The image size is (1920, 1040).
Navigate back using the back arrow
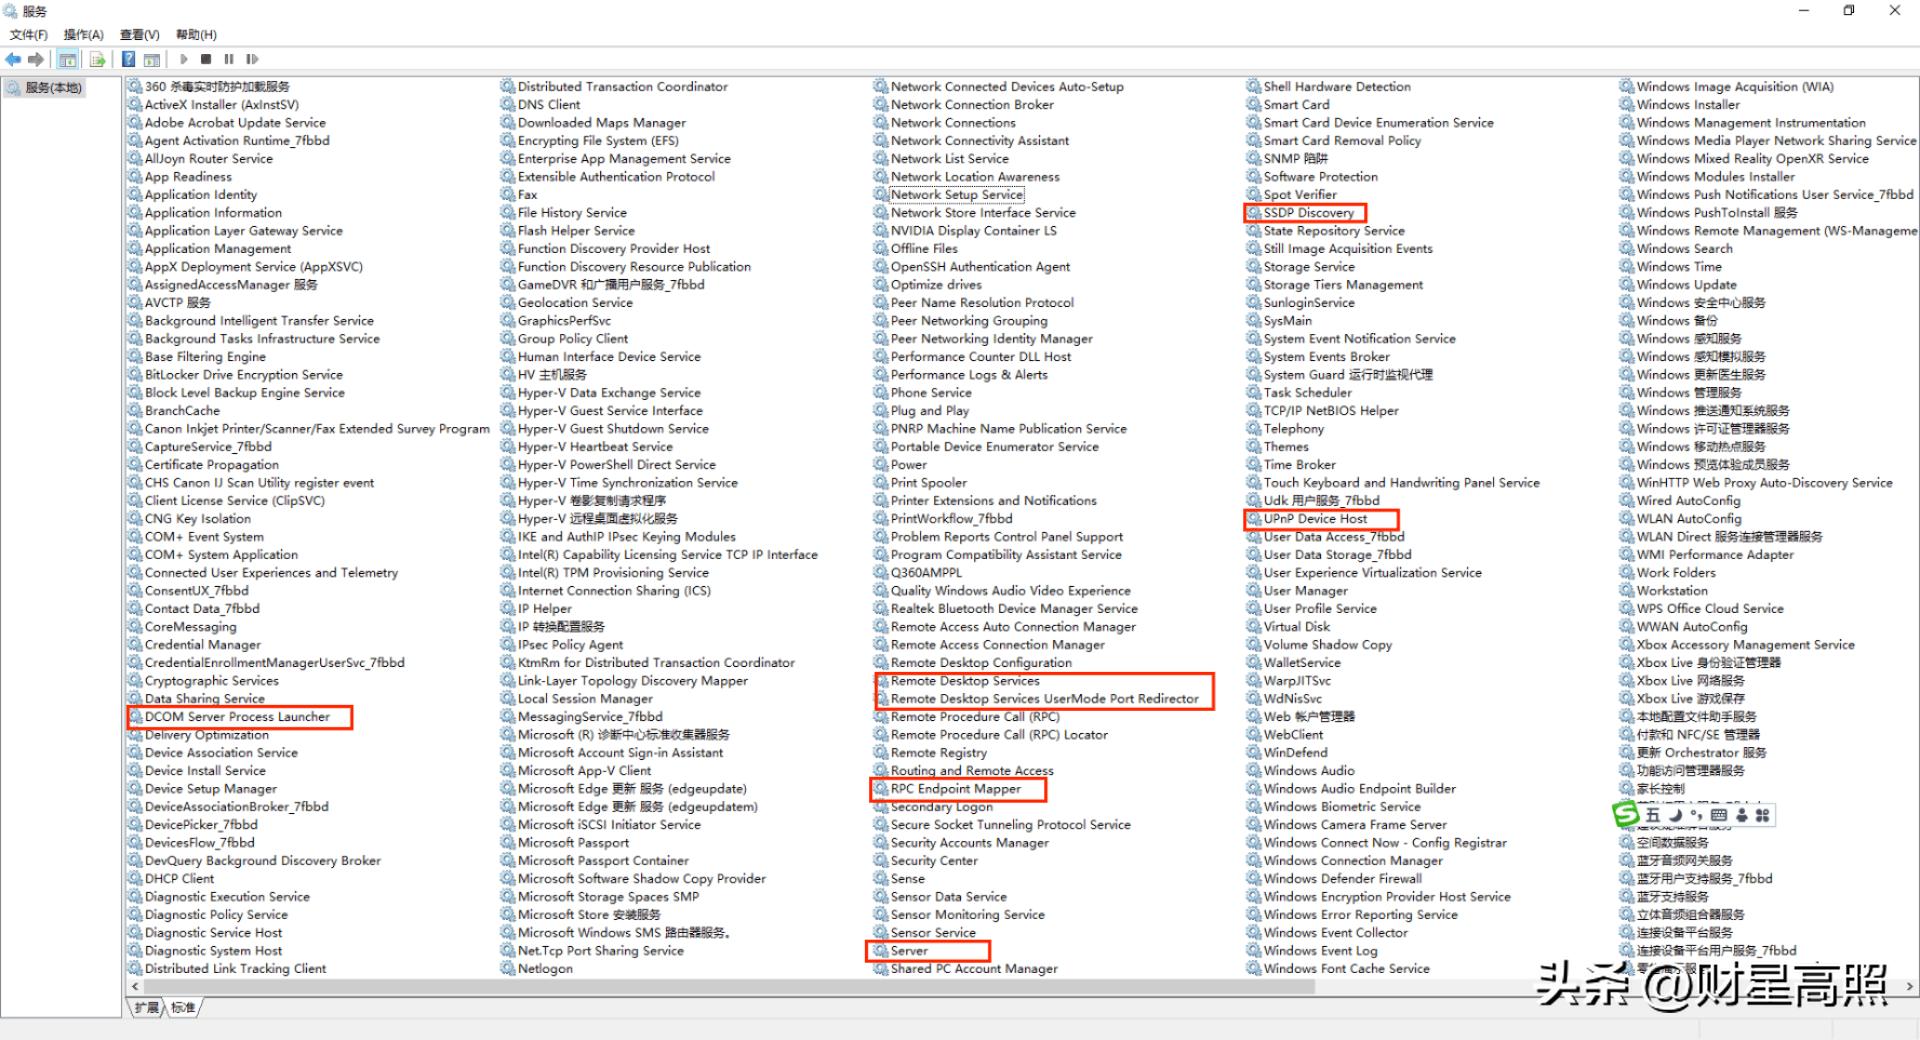[x=14, y=59]
